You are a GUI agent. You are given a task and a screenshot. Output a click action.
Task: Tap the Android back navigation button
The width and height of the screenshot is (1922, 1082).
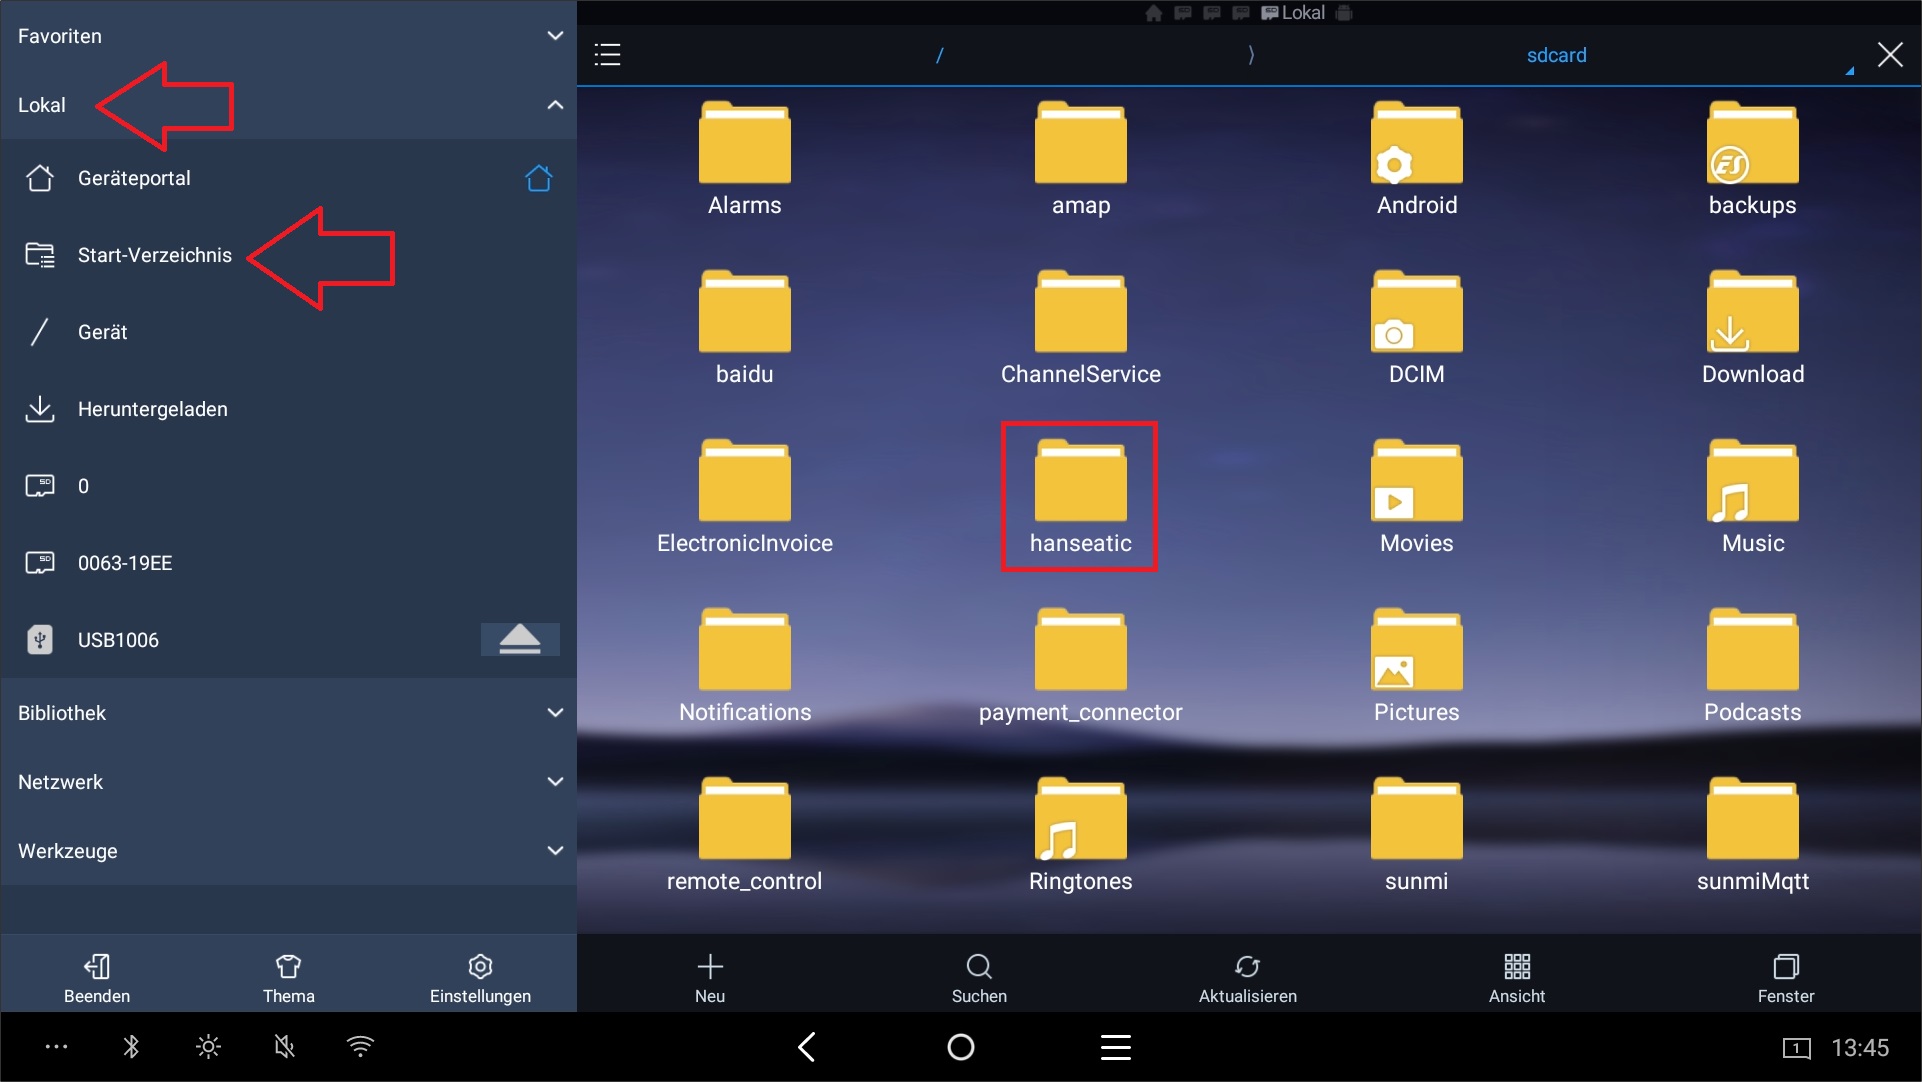tap(807, 1047)
